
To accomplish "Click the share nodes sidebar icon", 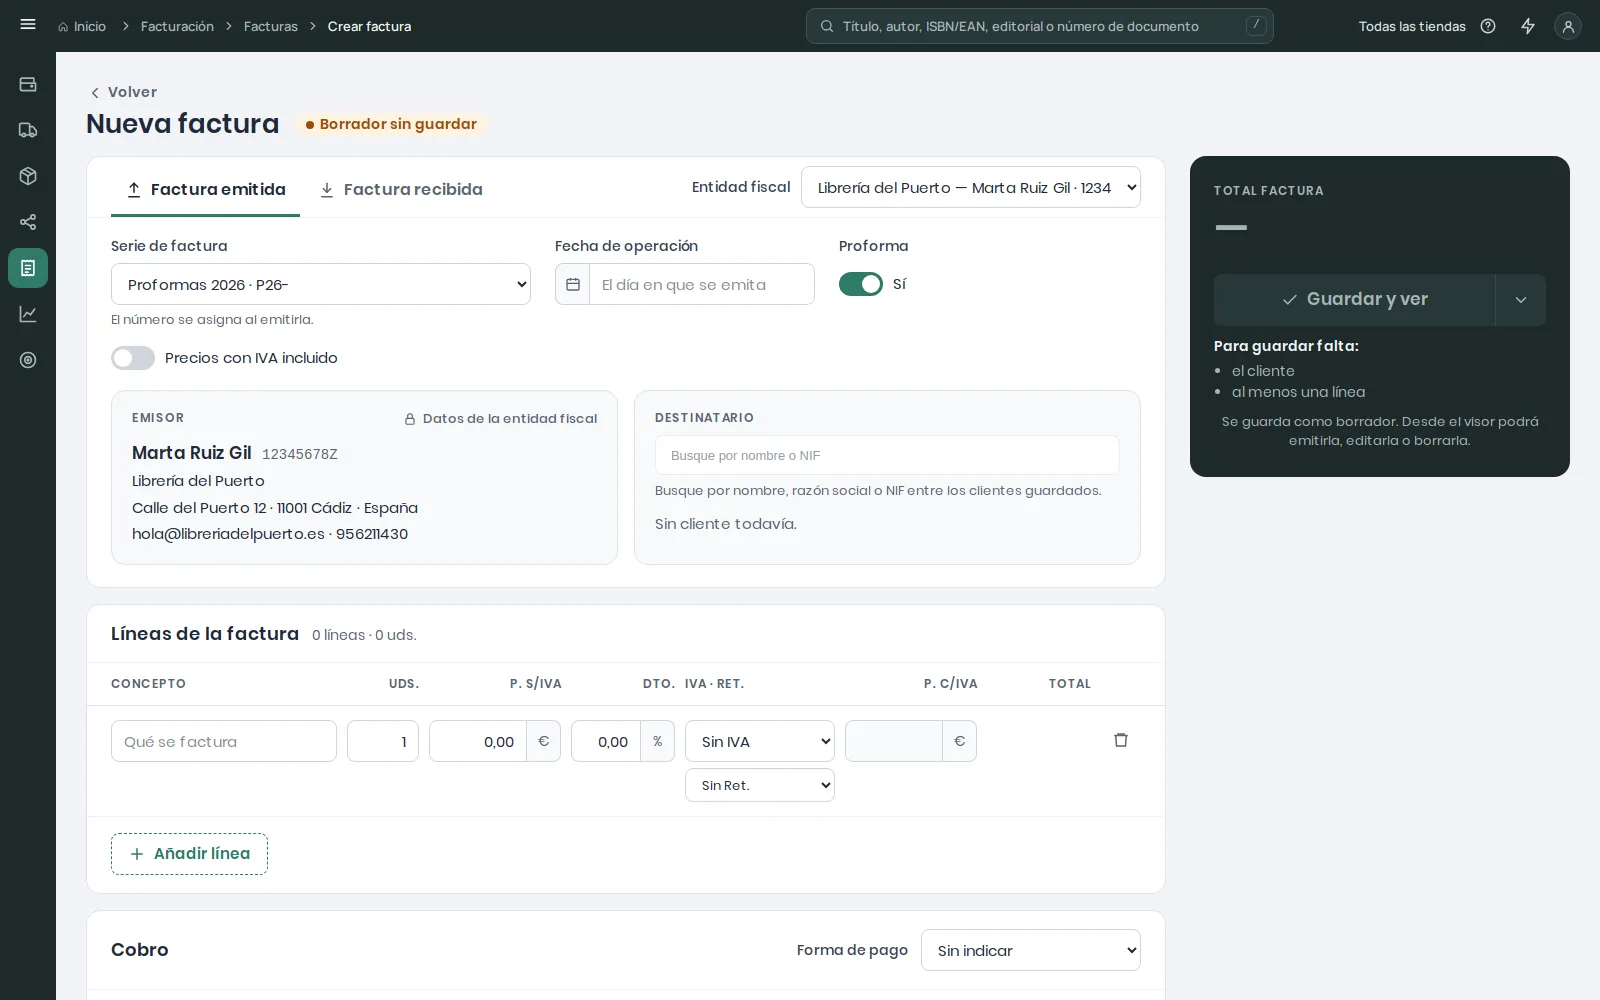I will click(x=28, y=222).
